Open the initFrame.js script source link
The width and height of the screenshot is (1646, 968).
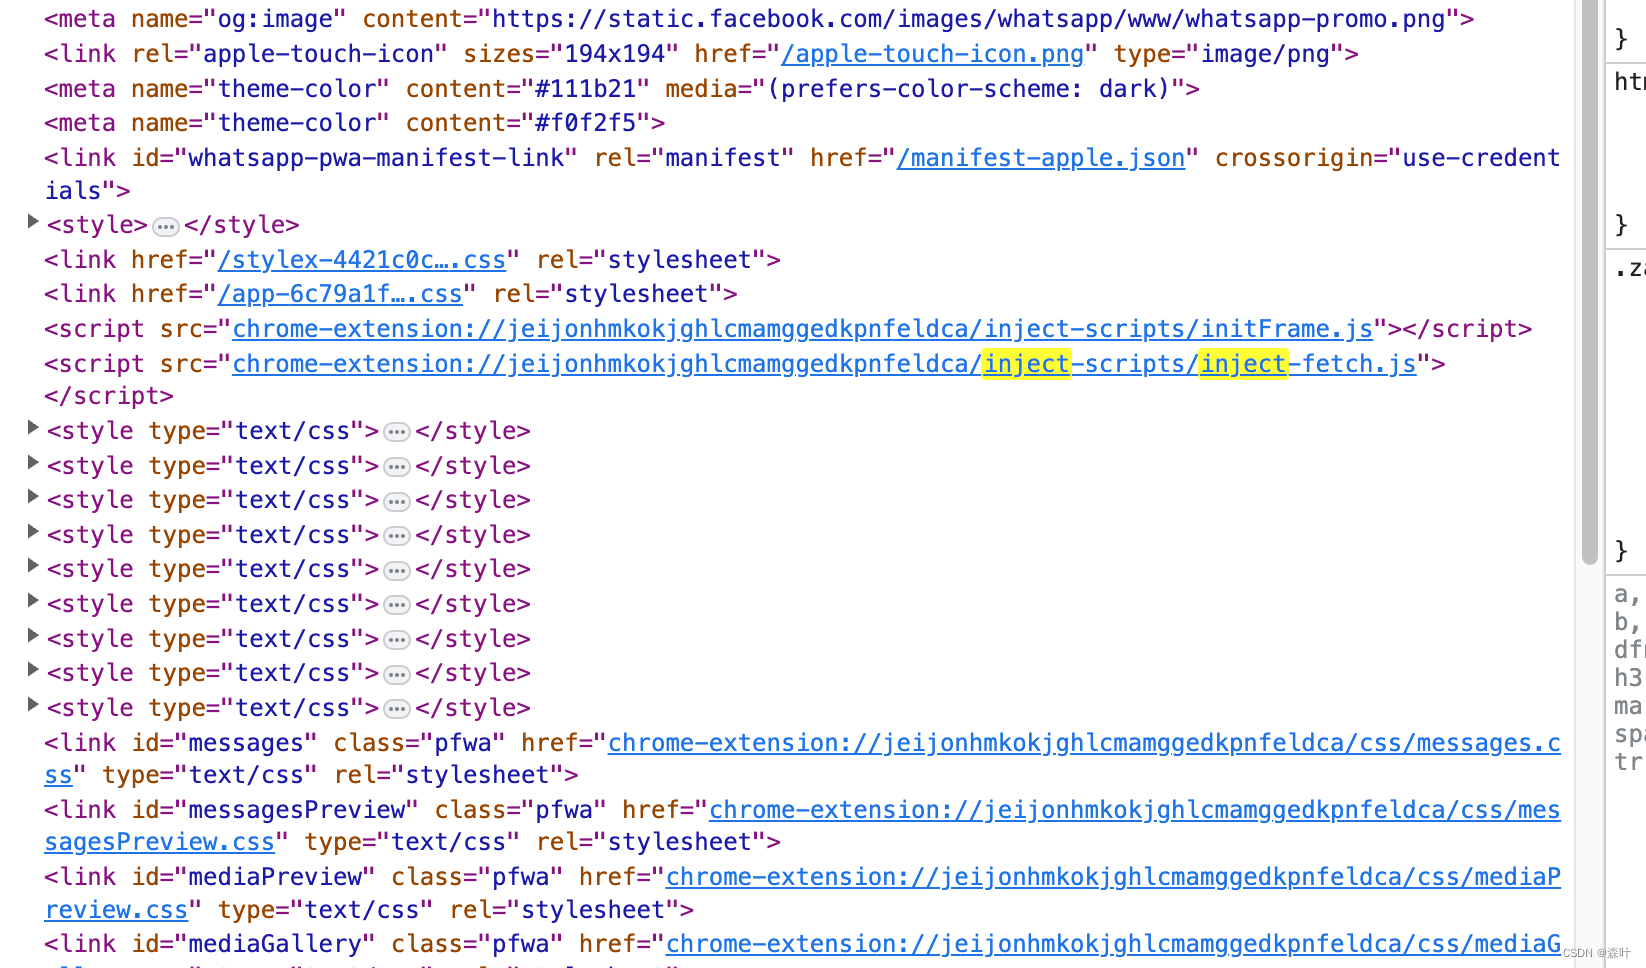pyautogui.click(x=803, y=329)
